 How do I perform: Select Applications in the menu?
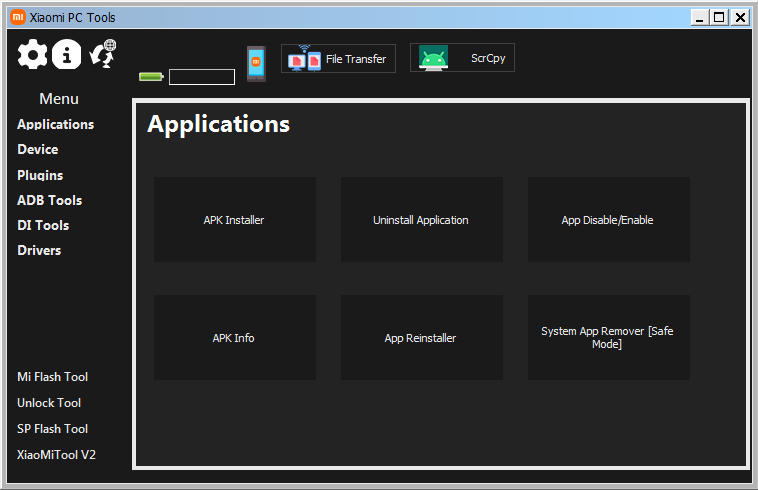point(56,124)
